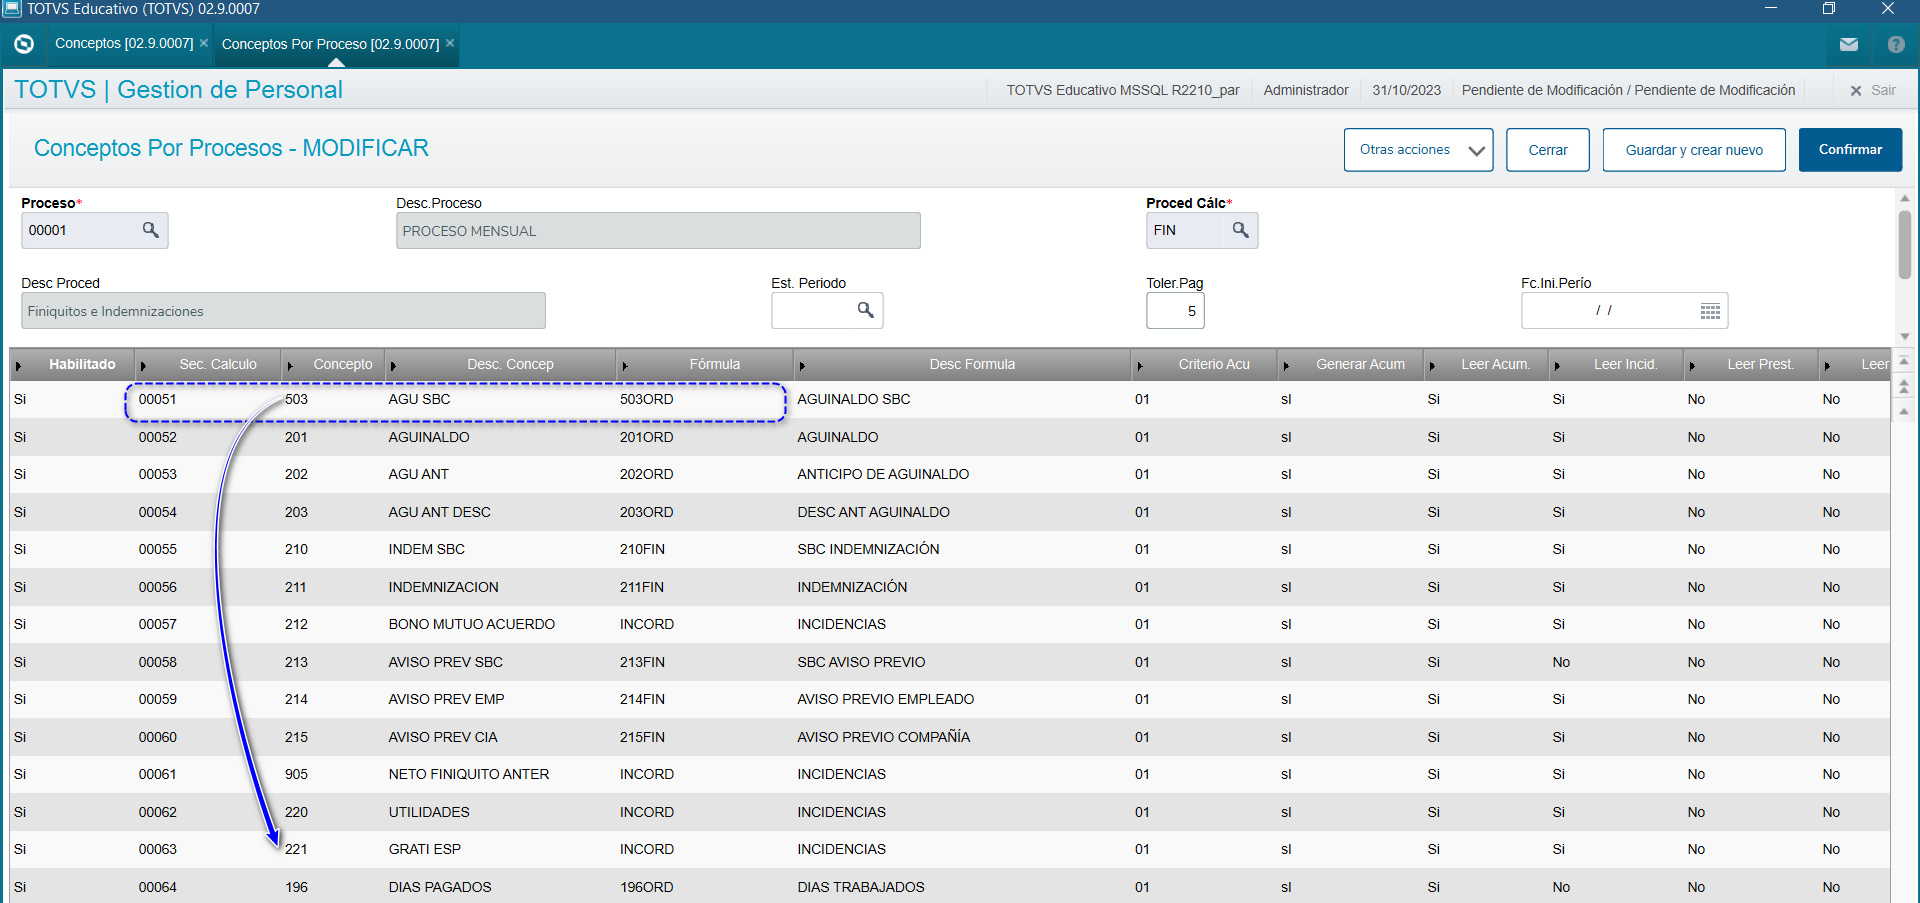Switch to the Conceptos [02.9.0007] tab

pyautogui.click(x=124, y=44)
